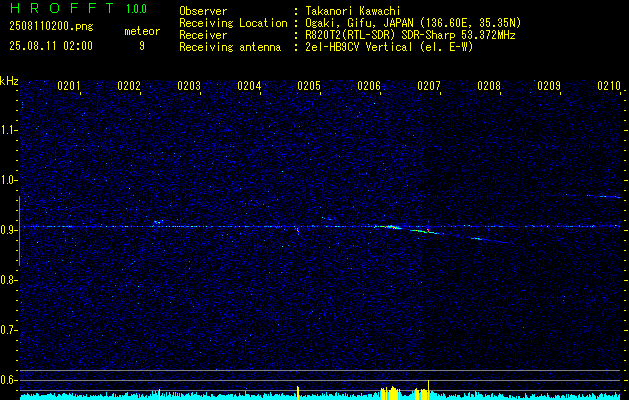629x400 pixels.
Task: Click the filename 2508110200.png
Action: click(x=51, y=27)
